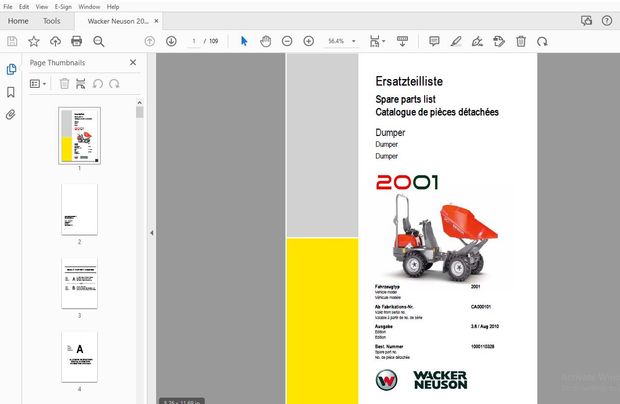
Task: Open thumbnail options dropdown menu
Action: [38, 84]
